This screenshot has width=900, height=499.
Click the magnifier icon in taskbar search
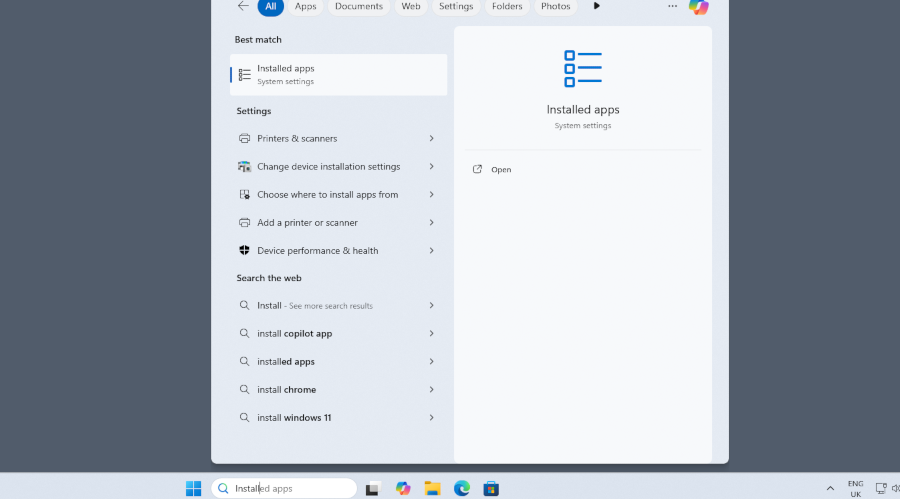(223, 489)
